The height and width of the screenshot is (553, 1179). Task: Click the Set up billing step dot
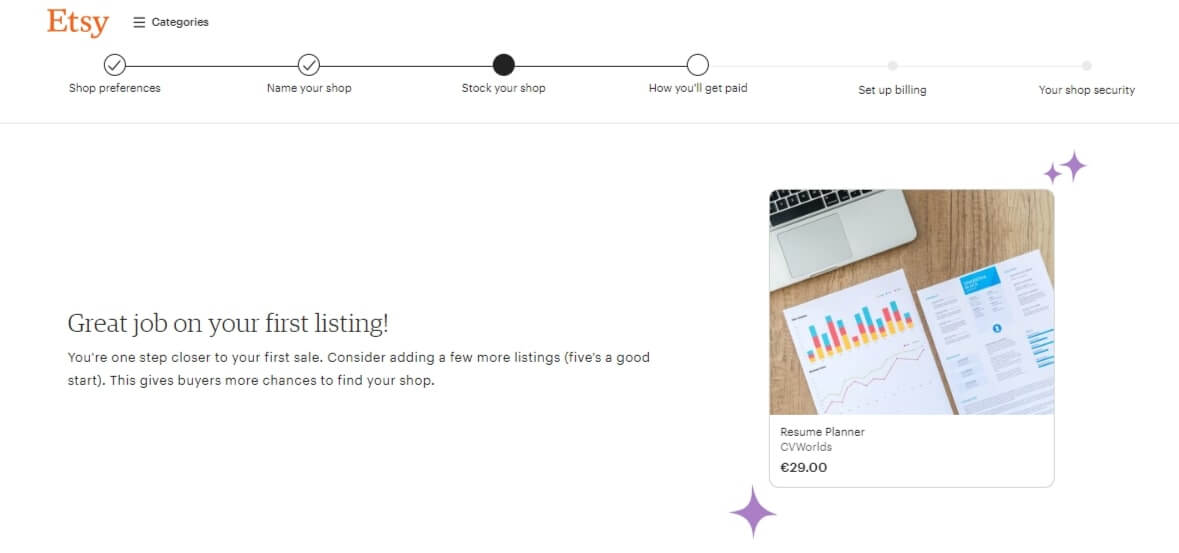(893, 65)
